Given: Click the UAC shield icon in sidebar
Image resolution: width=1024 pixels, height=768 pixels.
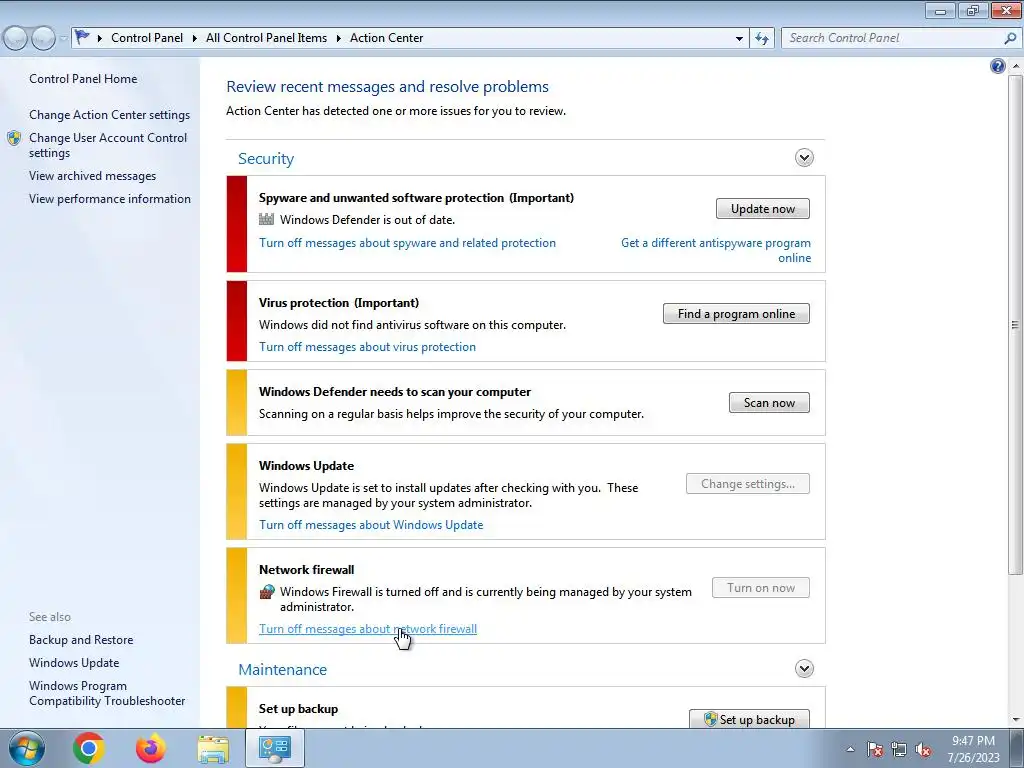Looking at the screenshot, I should click(14, 138).
